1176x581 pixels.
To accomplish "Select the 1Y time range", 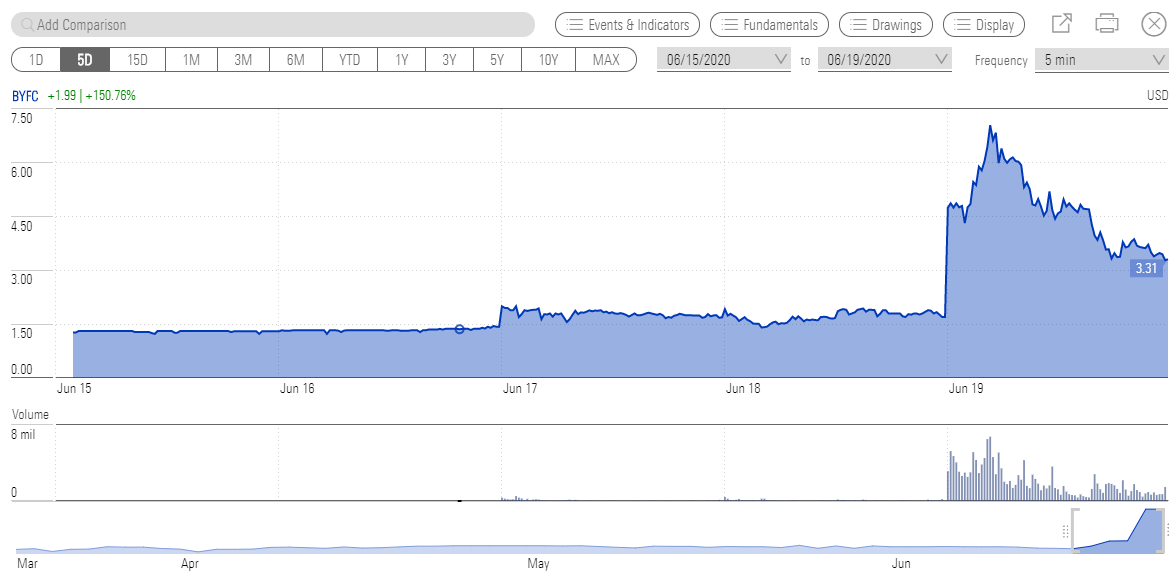I will 401,60.
